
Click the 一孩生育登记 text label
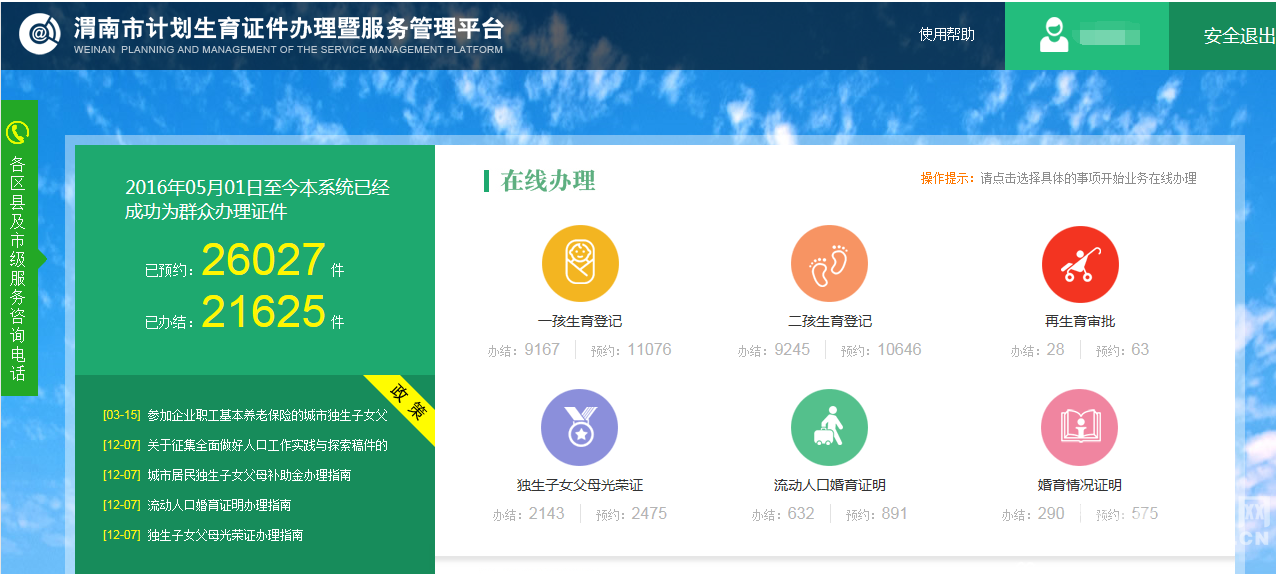coord(580,321)
